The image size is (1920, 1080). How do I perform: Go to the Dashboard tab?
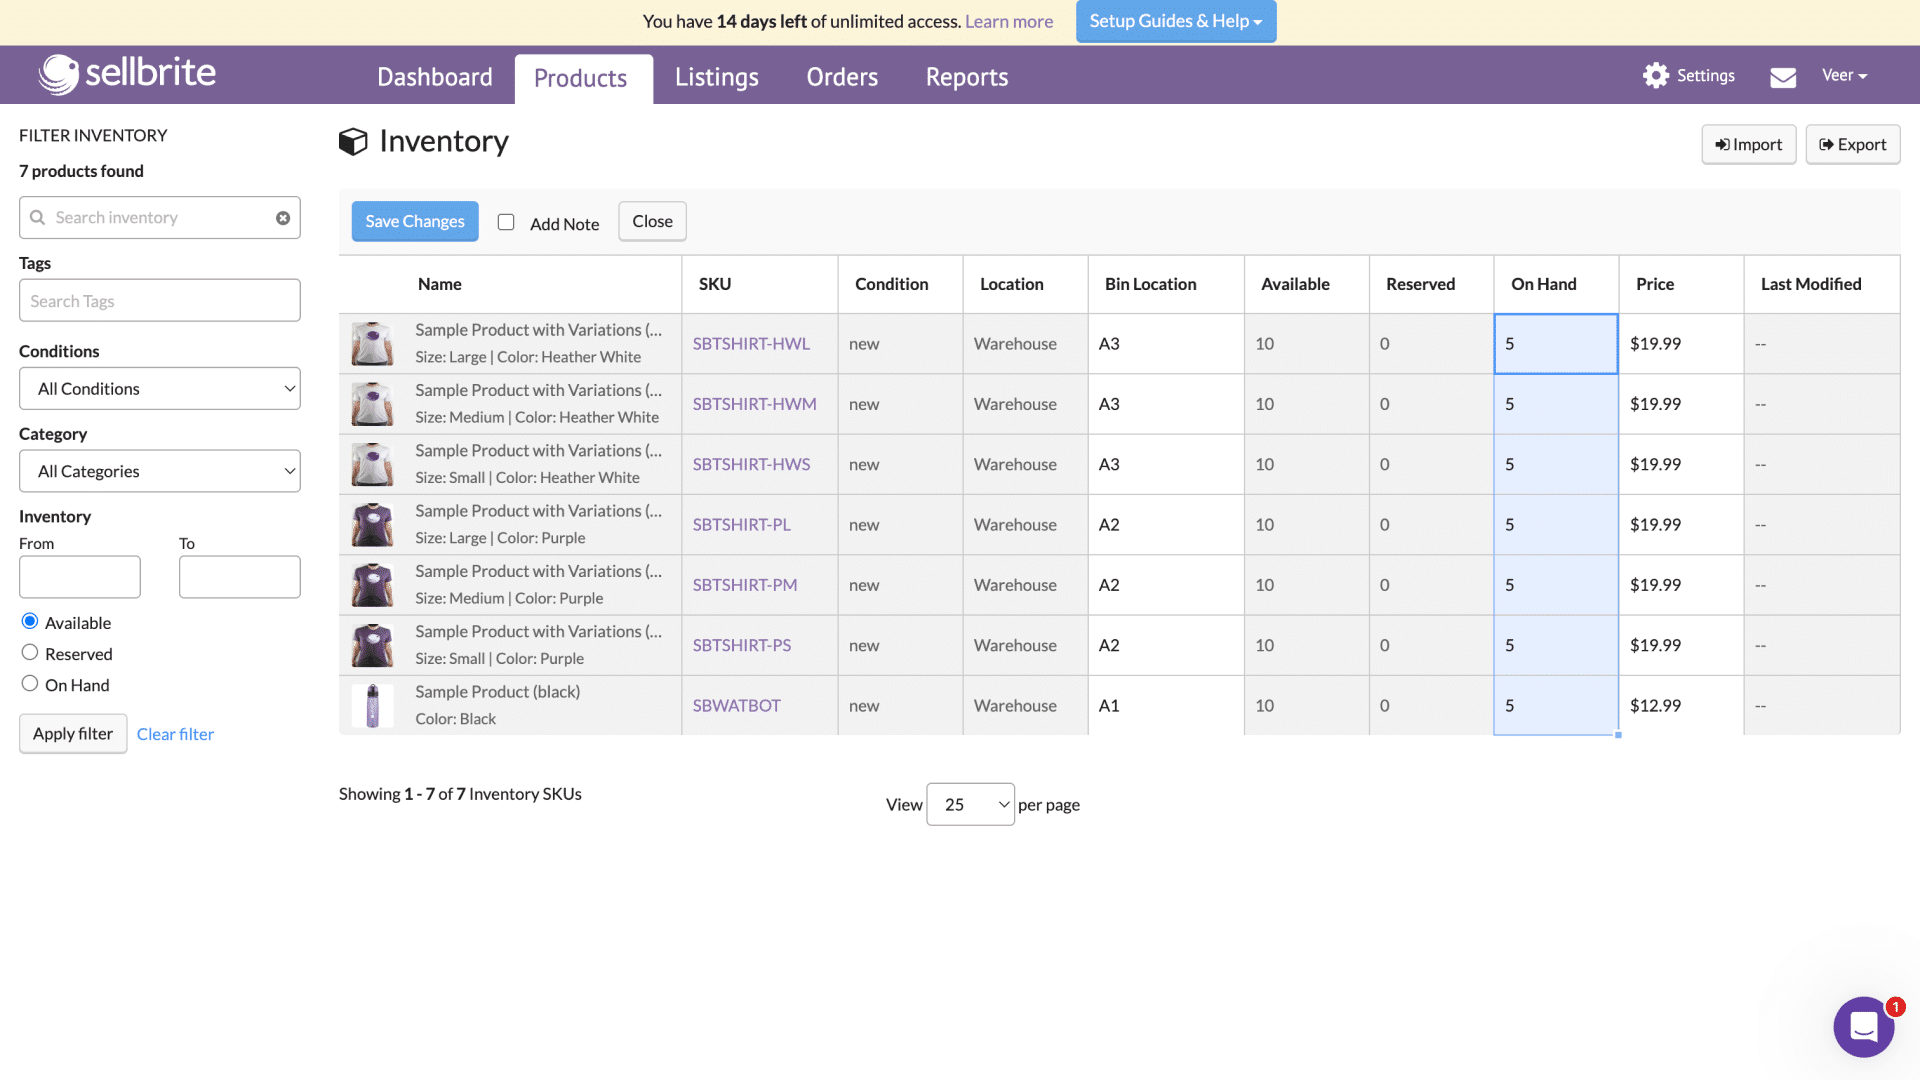435,77
